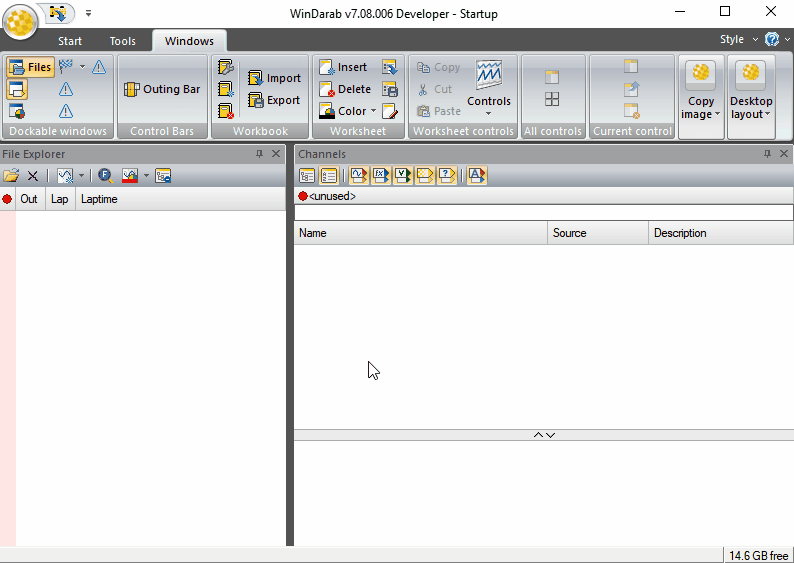
Task: Toggle the Outing Bar control bar
Action: point(162,89)
